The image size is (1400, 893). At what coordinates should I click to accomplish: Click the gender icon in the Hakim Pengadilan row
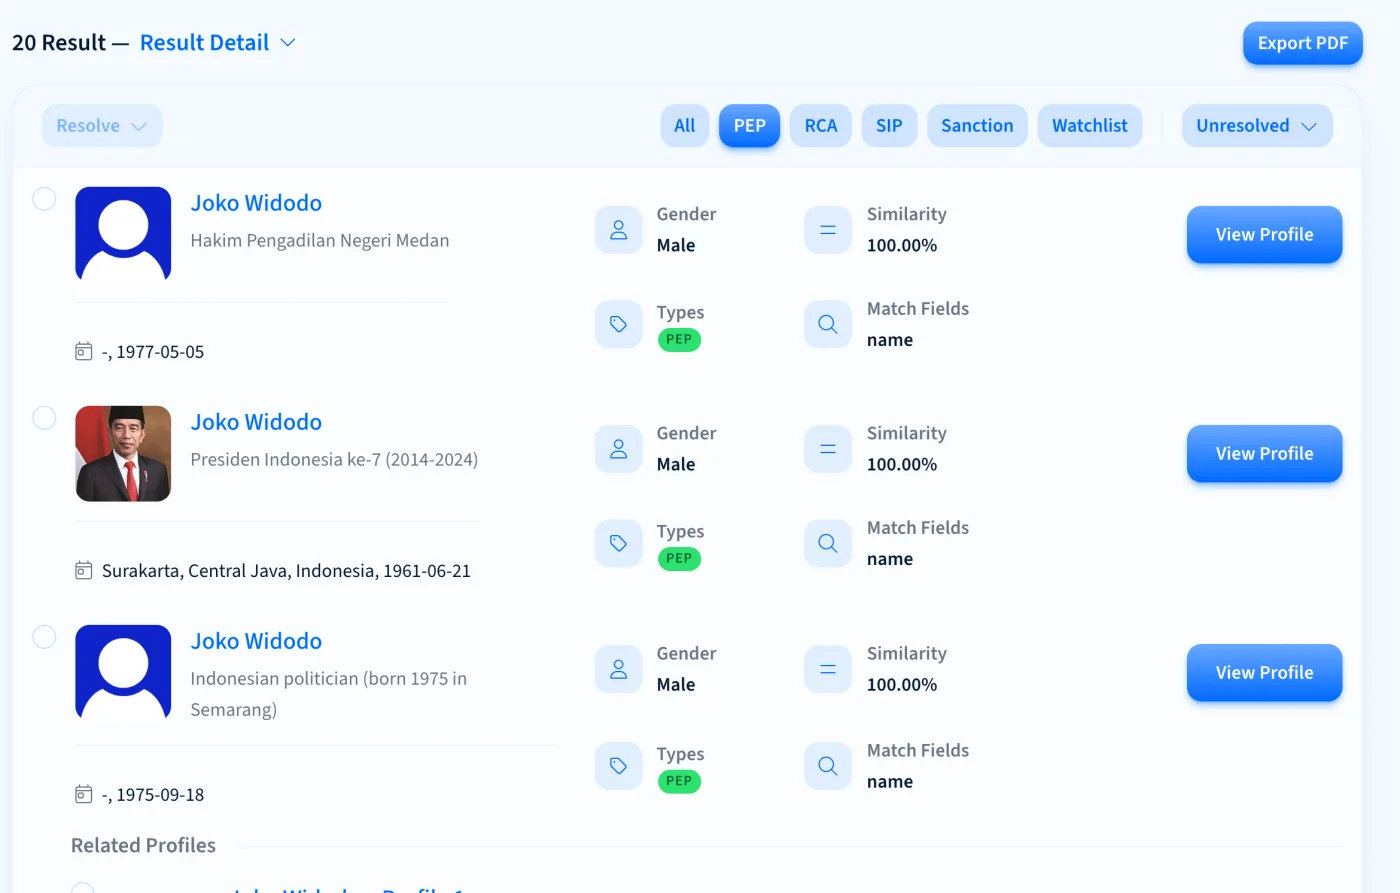[x=619, y=230]
